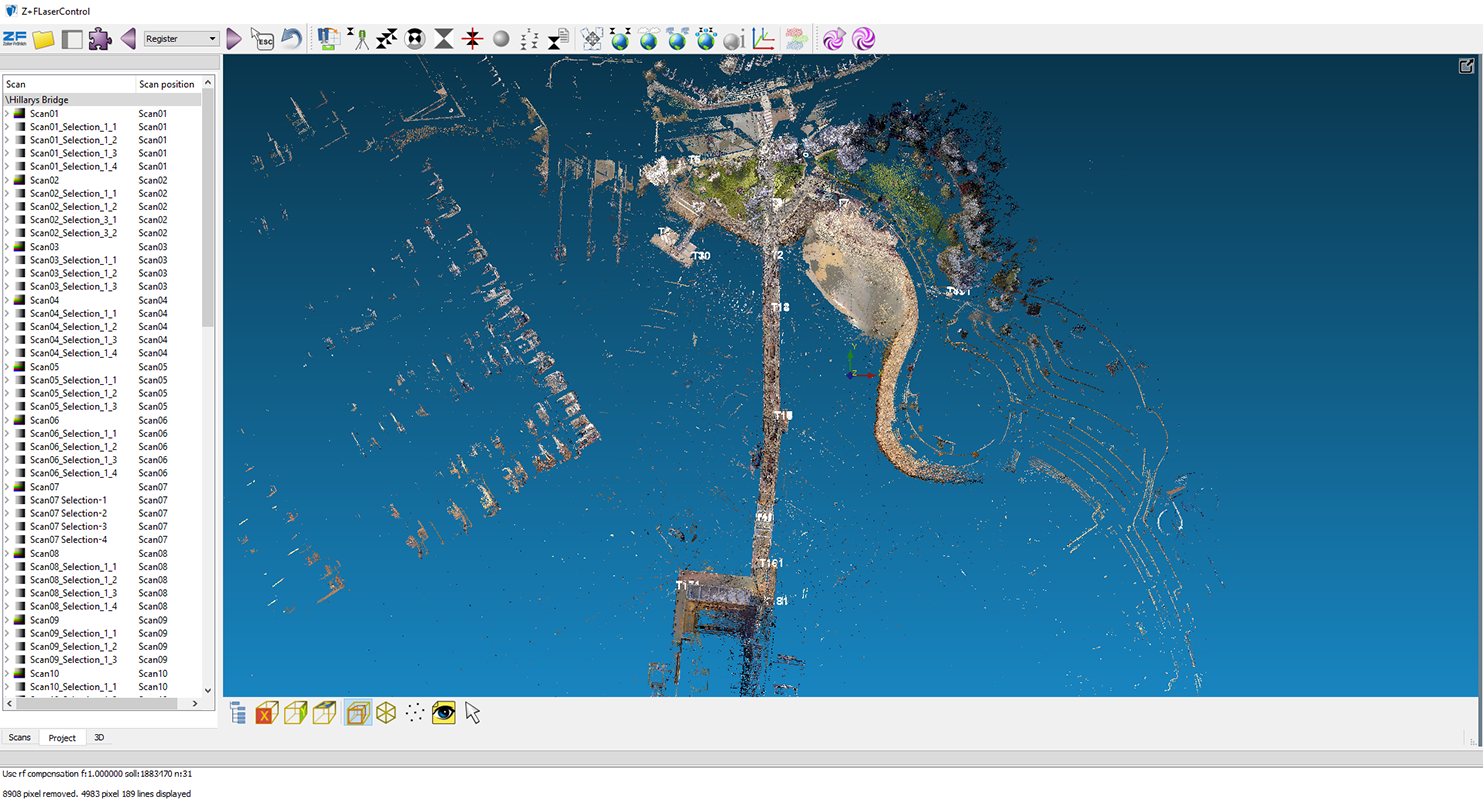1483x800 pixels.
Task: Click the tripod scanner station icon
Action: pyautogui.click(x=358, y=39)
